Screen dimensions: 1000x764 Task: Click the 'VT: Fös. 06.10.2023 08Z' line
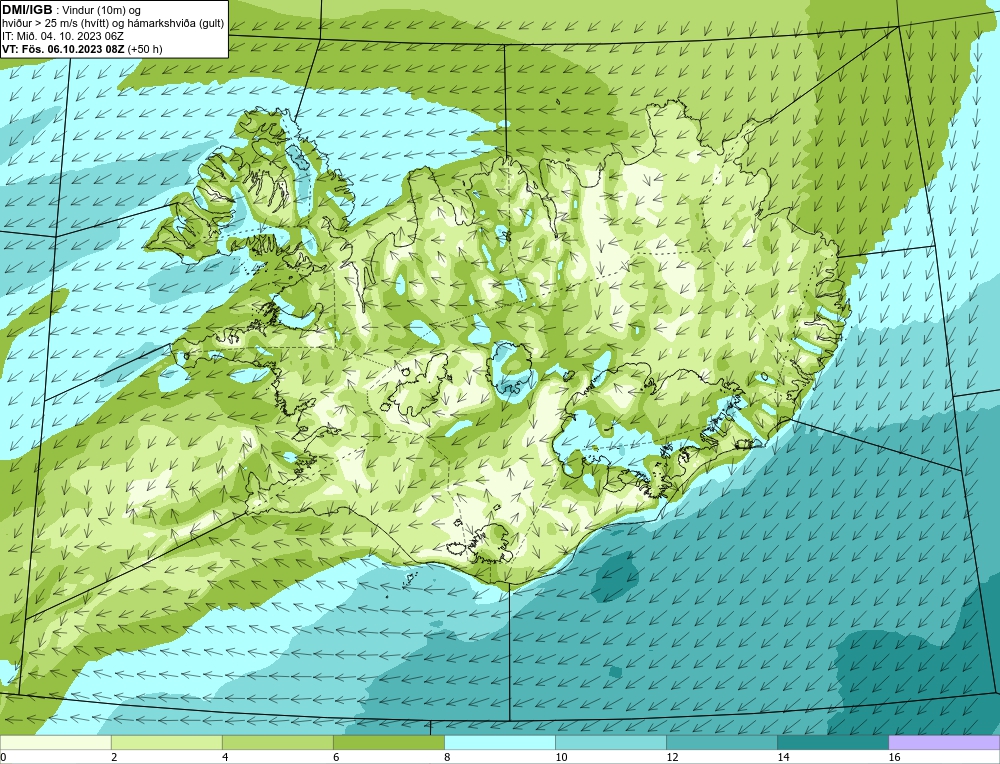pyautogui.click(x=82, y=48)
